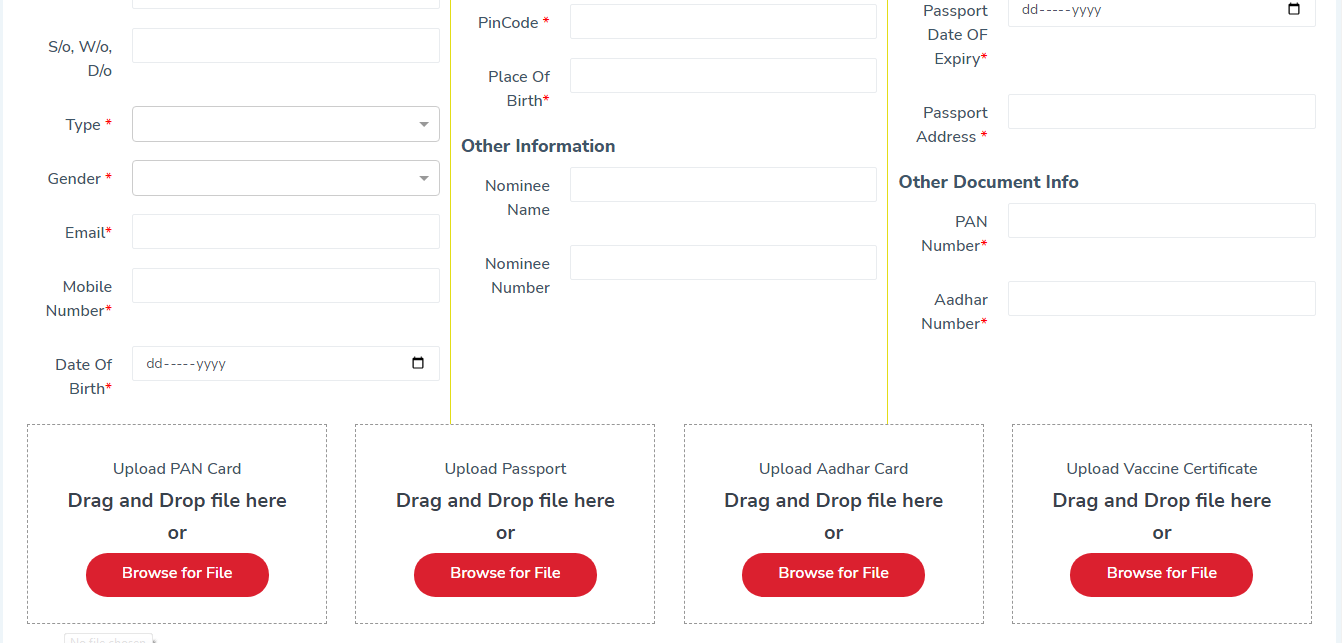Click the S/o, W/o, D/o field
Screen dimensions: 1342x643
pyautogui.click(x=286, y=45)
